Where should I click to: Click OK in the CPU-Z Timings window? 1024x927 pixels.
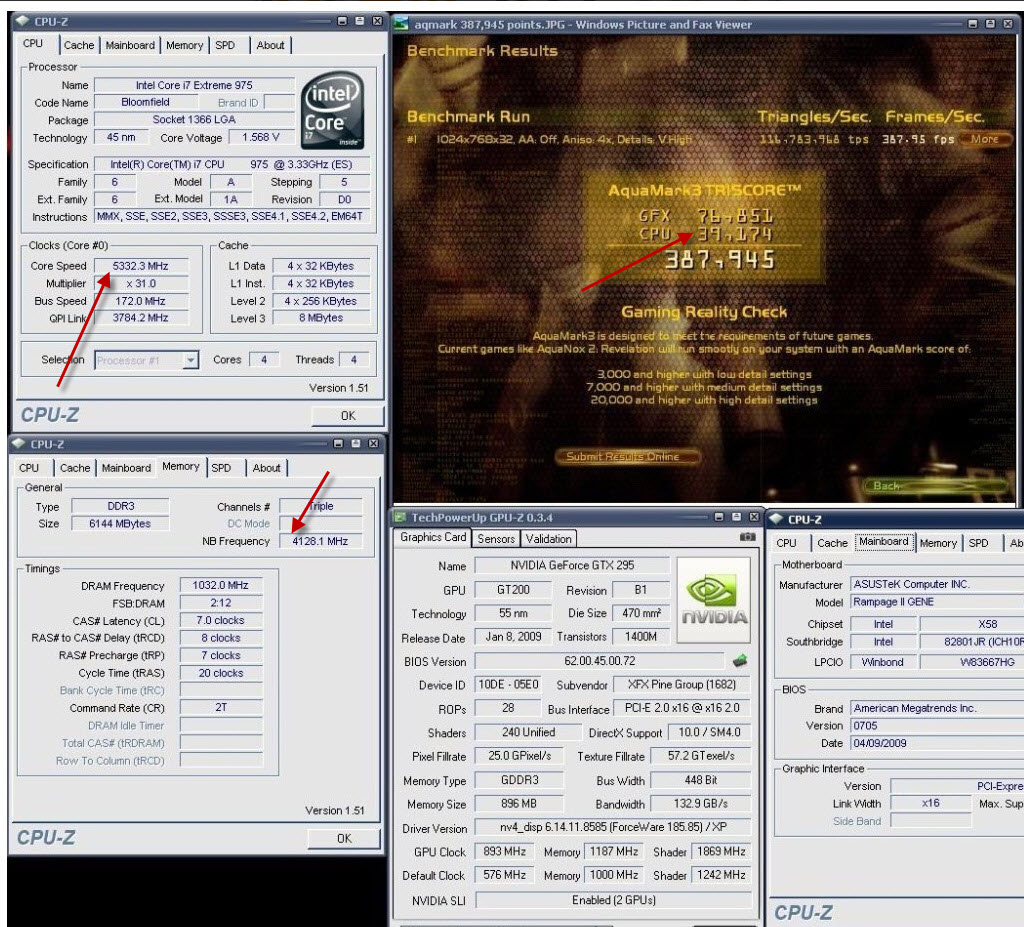344,838
